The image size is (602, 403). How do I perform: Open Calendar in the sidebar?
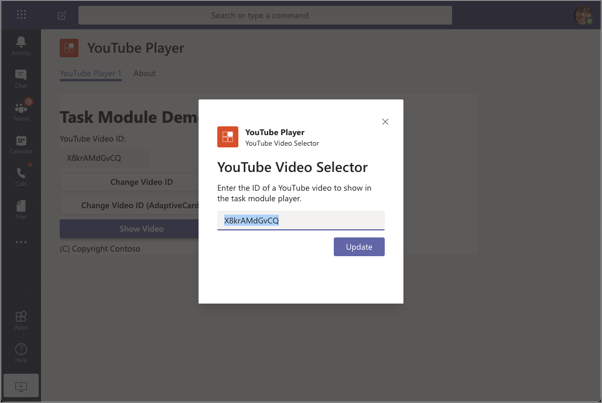click(21, 144)
